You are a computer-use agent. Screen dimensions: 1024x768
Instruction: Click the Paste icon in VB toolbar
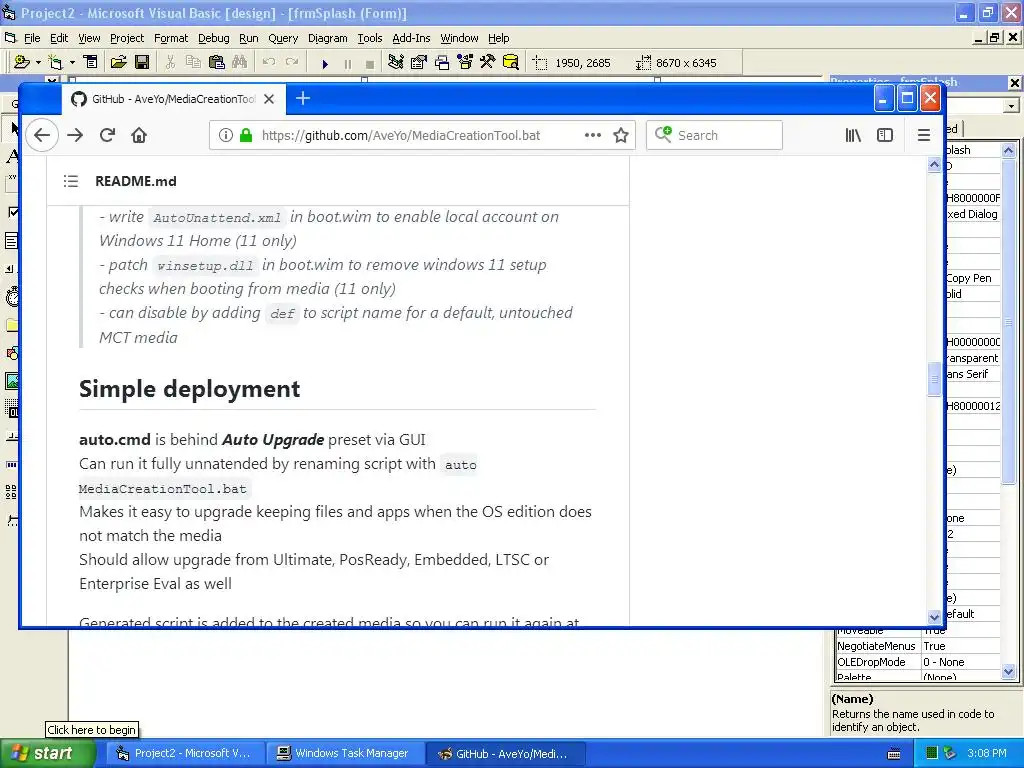coord(216,62)
